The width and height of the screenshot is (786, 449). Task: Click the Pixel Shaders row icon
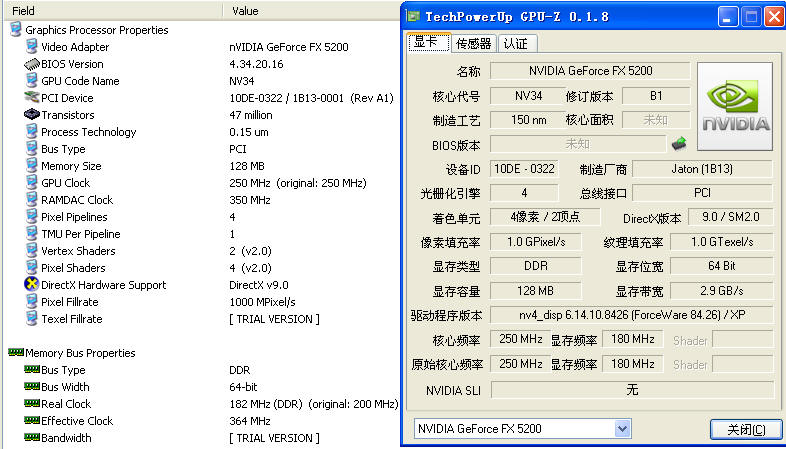32,268
